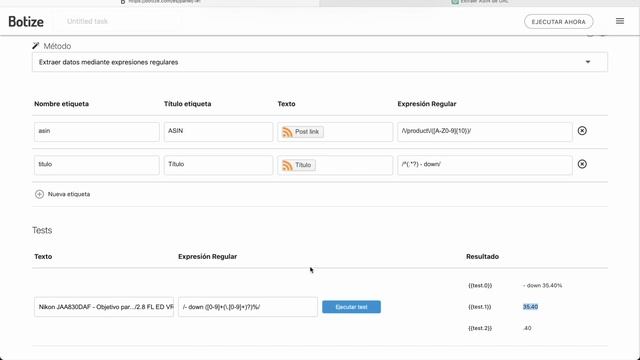Screen dimensions: 640x360
Task: Click the Resultado column header
Action: (x=482, y=257)
